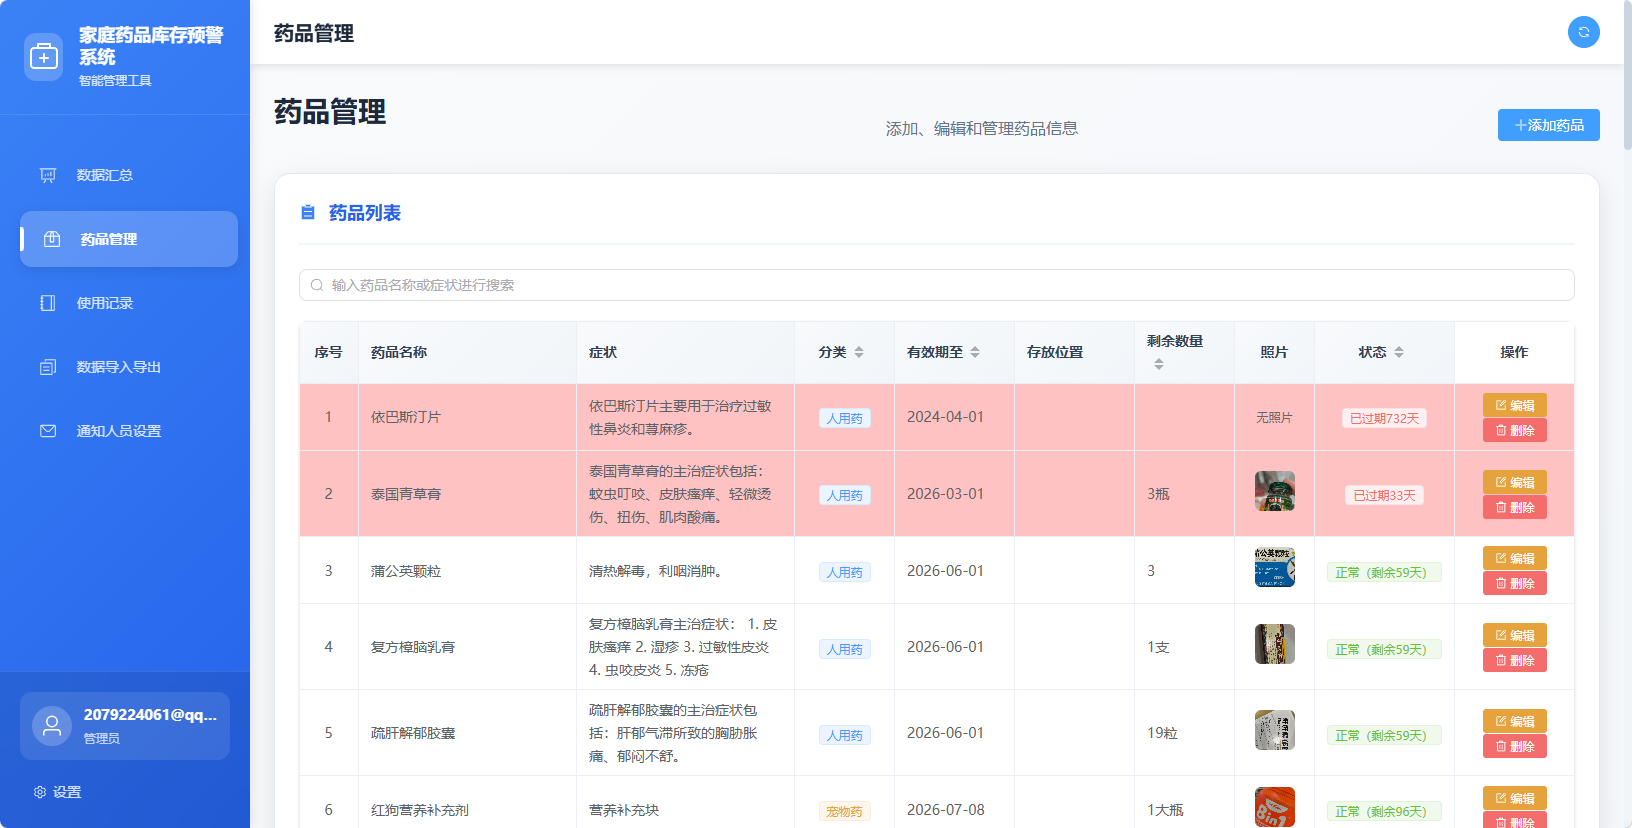Sort the table by 有效期至

(x=975, y=352)
